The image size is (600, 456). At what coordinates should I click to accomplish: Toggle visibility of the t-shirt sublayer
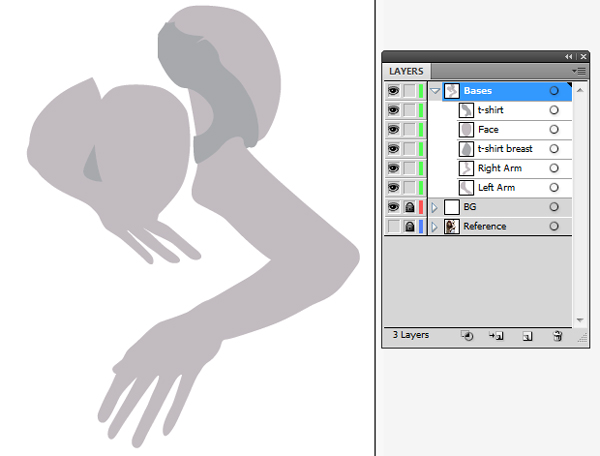[x=393, y=110]
